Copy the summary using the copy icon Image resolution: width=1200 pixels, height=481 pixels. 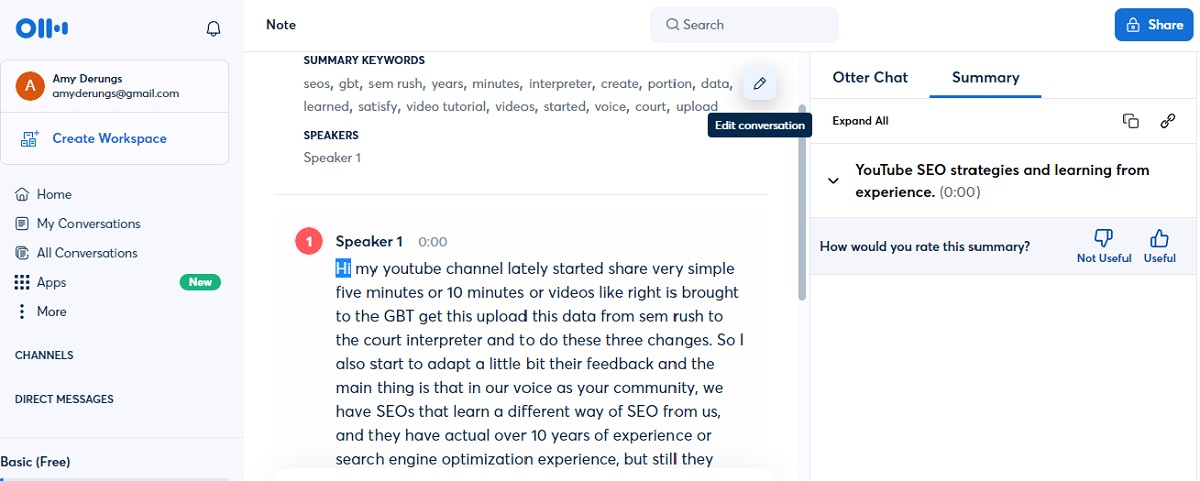point(1131,121)
